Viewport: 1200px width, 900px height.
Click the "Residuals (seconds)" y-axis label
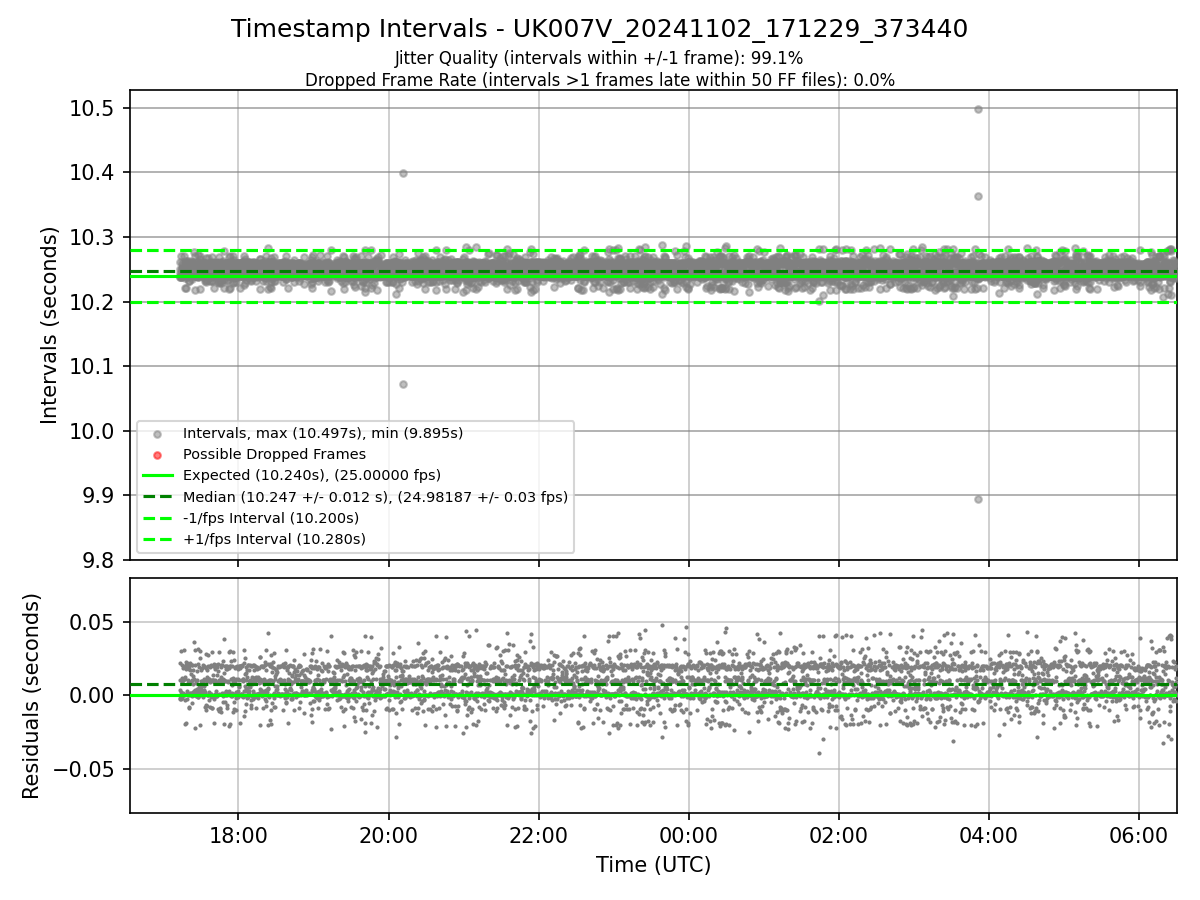pos(31,696)
